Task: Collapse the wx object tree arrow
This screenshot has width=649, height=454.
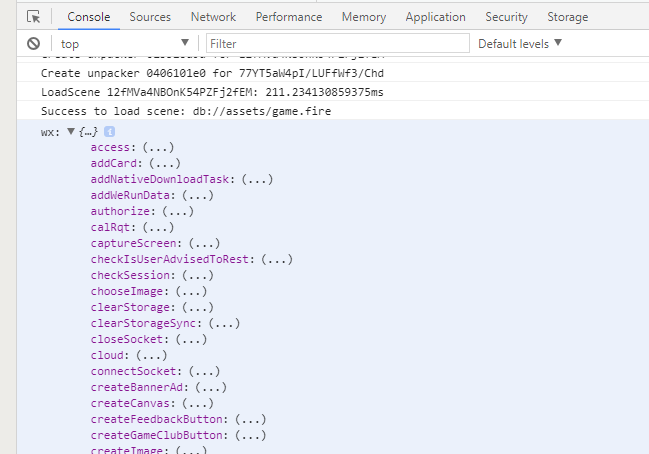Action: [x=71, y=132]
